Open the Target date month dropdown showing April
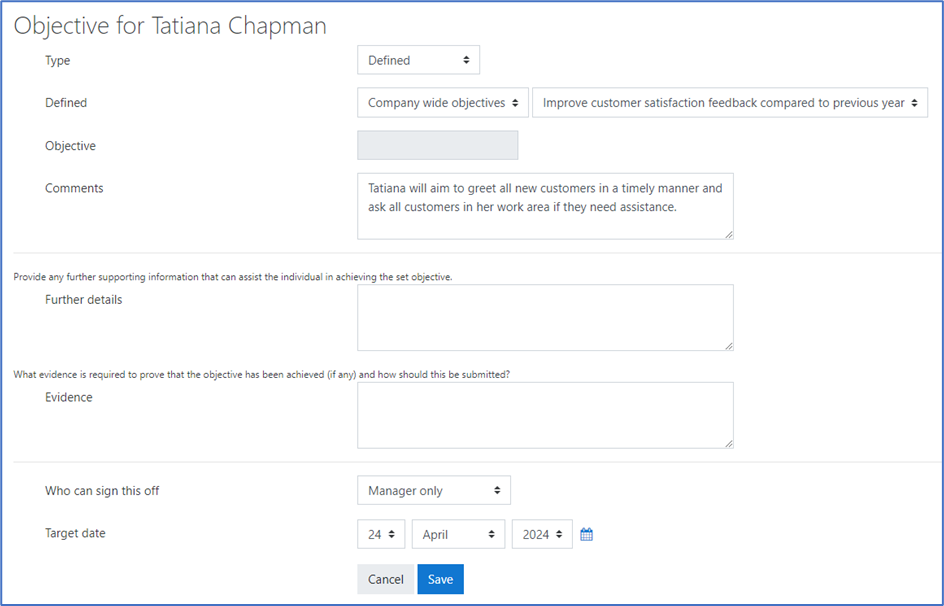Image resolution: width=944 pixels, height=606 pixels. (x=458, y=534)
